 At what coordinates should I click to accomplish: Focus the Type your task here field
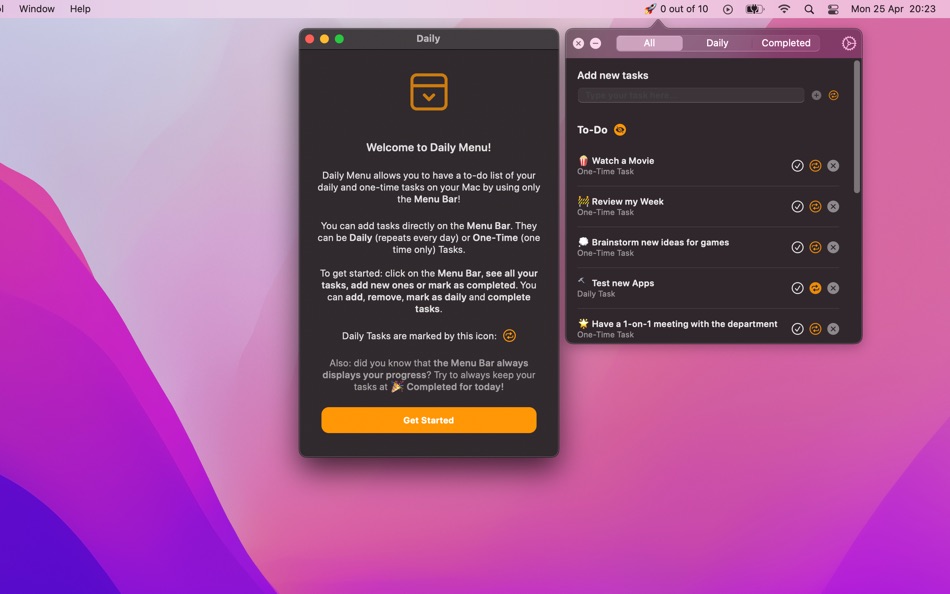(691, 95)
